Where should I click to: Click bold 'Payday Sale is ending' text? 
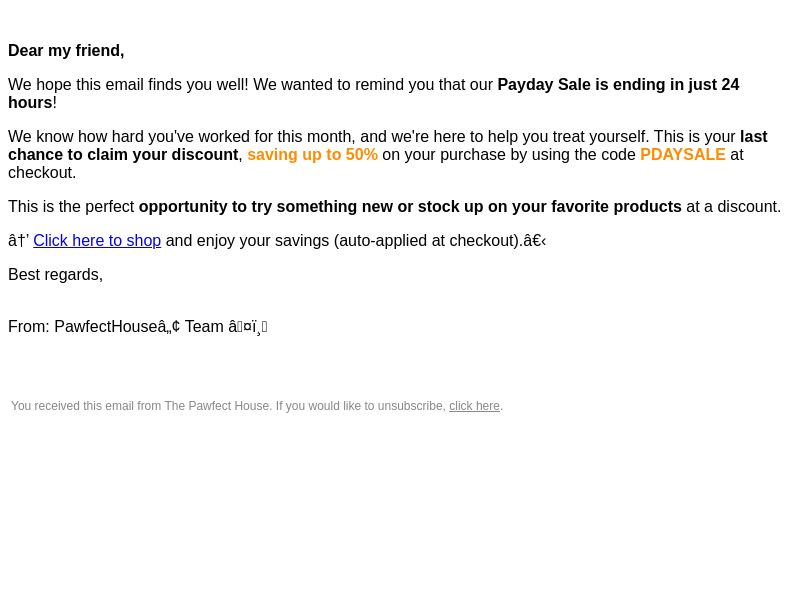pyautogui.click(x=581, y=84)
